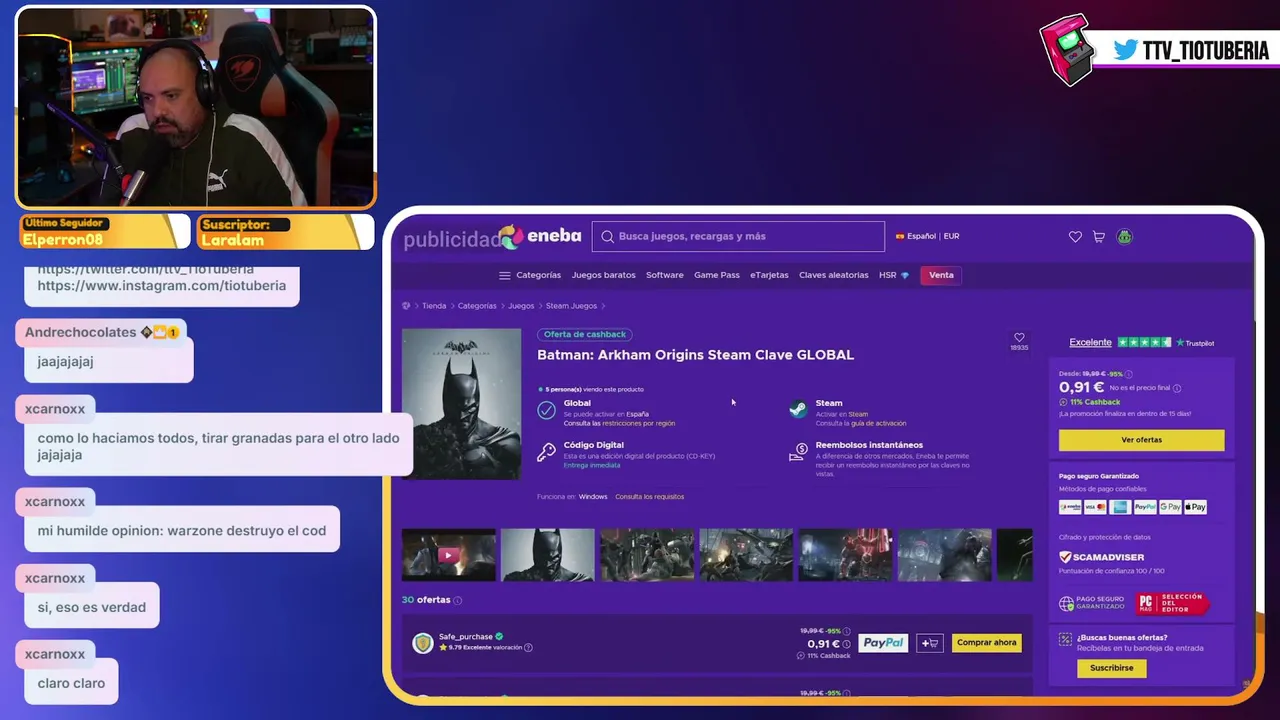Open the Juegos breadcrumb link
Screen dimensions: 1280x720
[521, 306]
